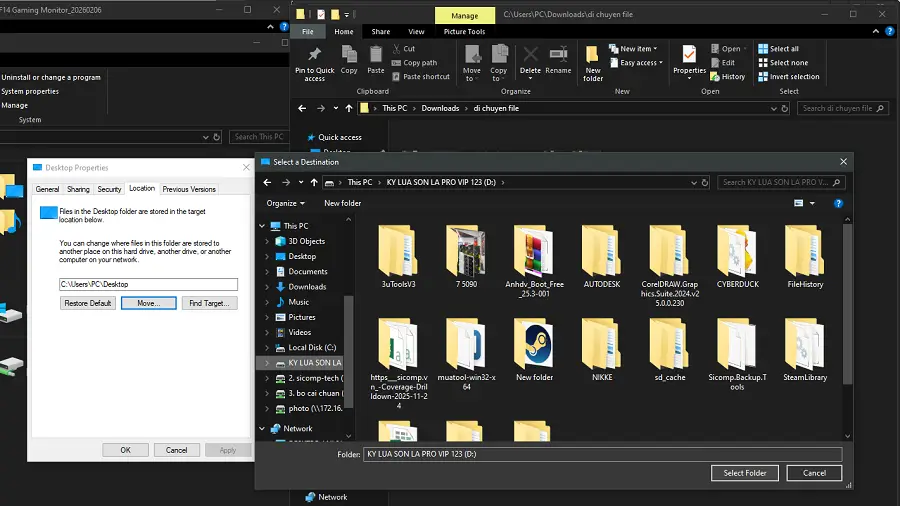Open the Previous Versions tab
The height and width of the screenshot is (506, 900).
189,189
